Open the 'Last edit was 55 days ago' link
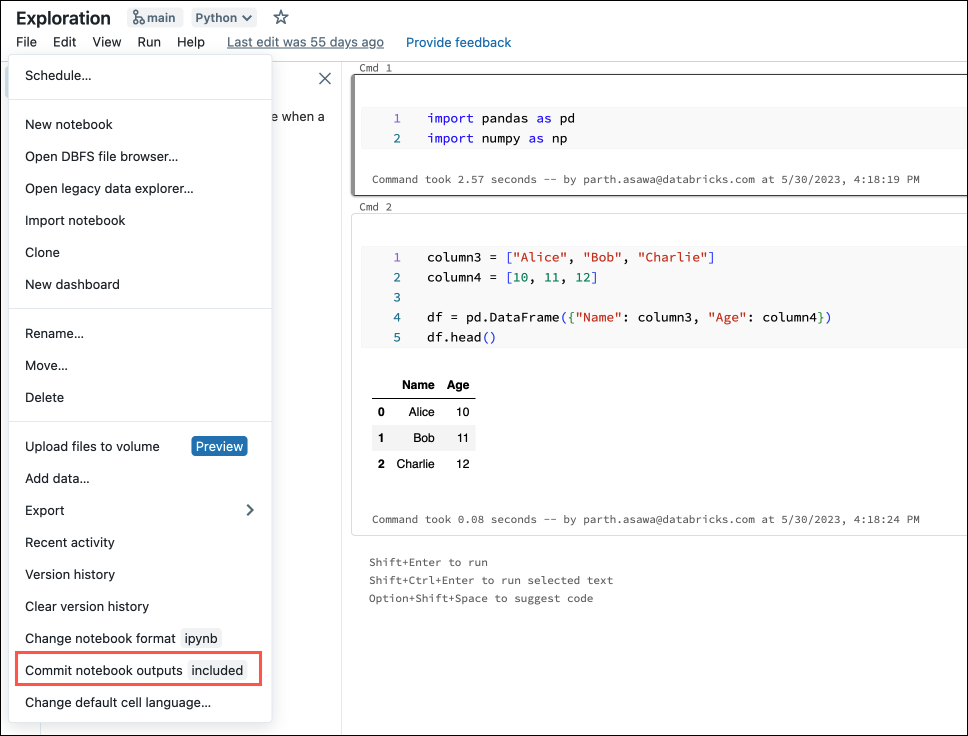968x736 pixels. (x=305, y=42)
